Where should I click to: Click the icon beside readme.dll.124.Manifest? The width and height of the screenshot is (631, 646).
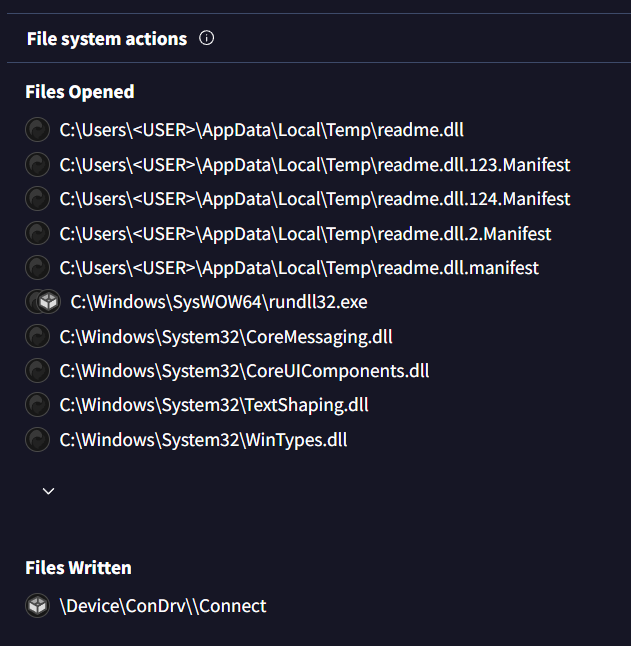pos(37,199)
